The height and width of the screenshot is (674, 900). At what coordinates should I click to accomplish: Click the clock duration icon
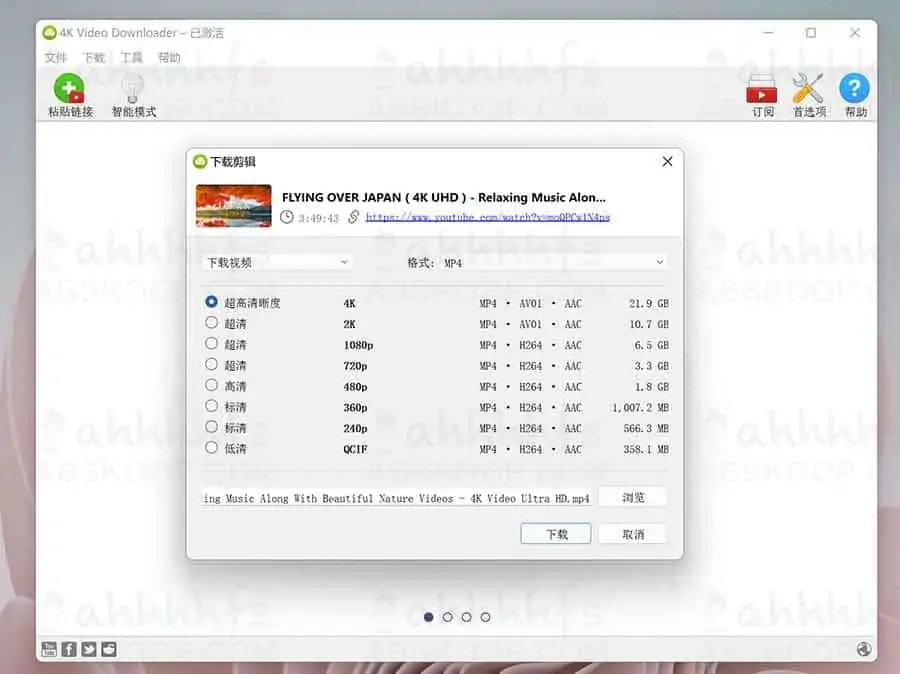point(286,217)
